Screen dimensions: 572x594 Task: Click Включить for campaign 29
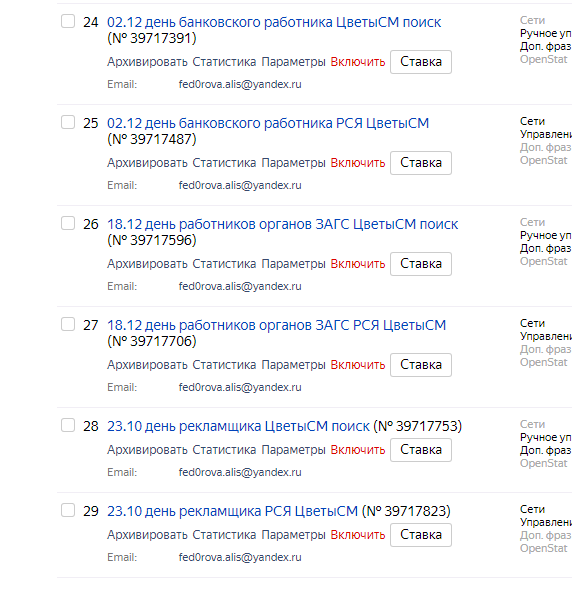[x=358, y=535]
